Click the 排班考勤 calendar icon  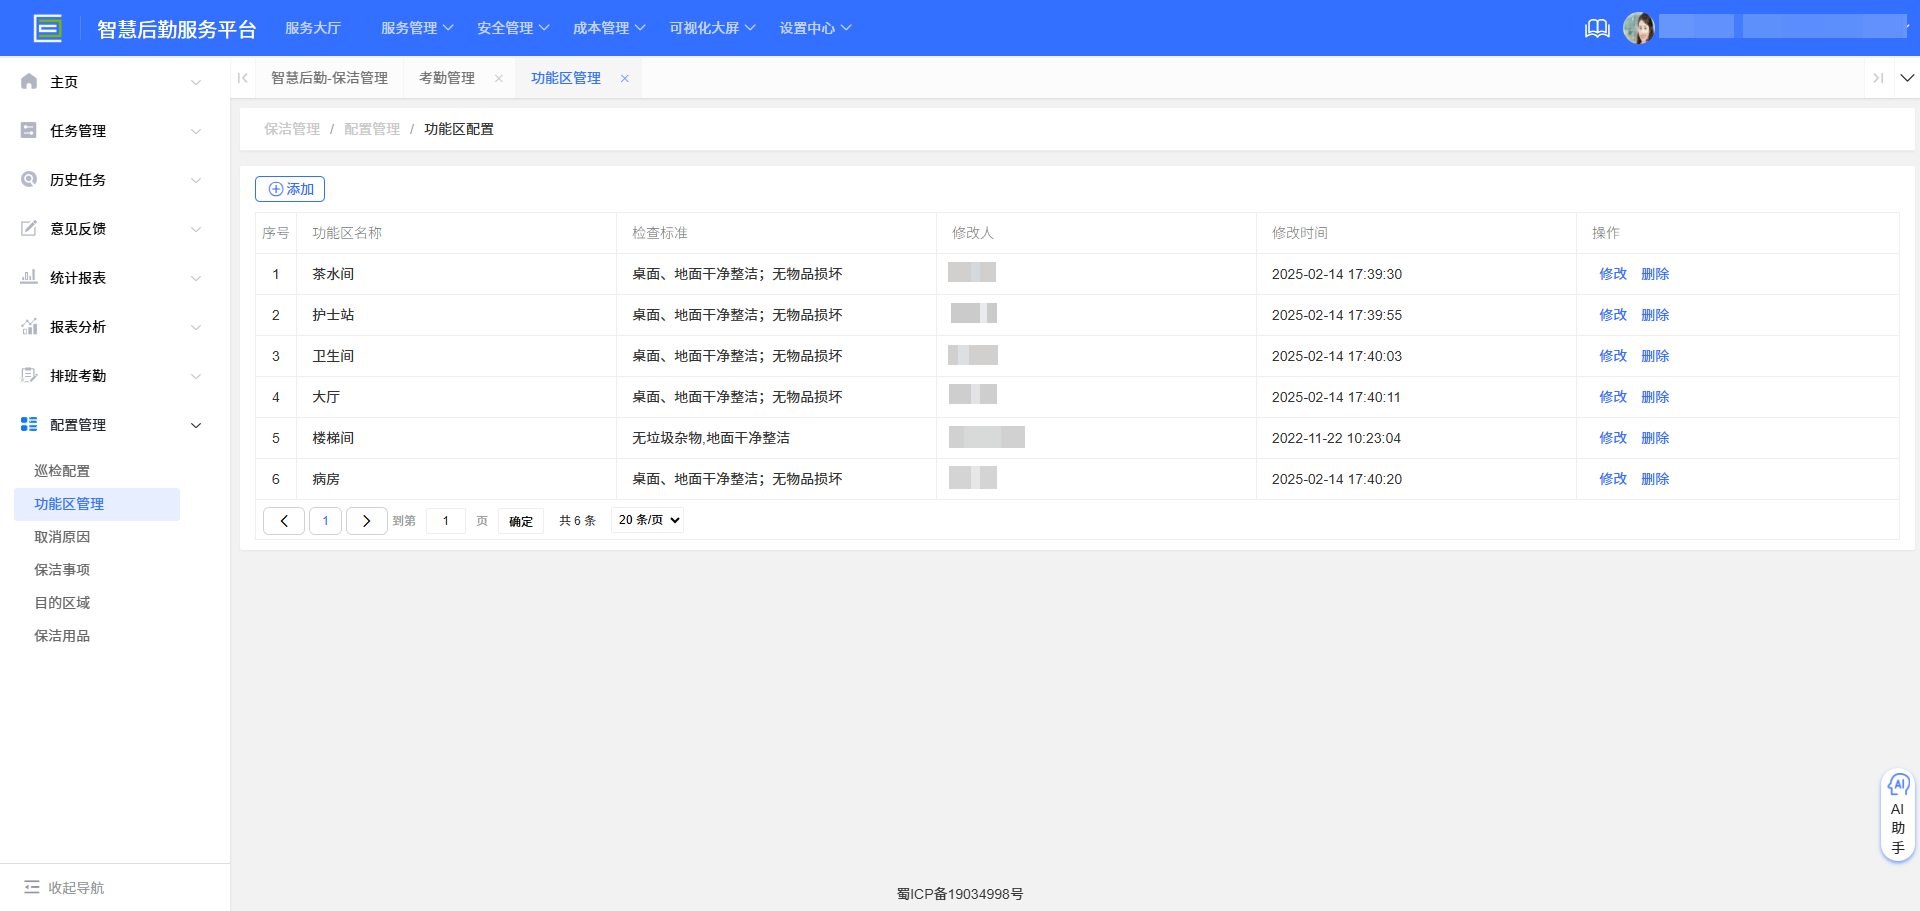(x=29, y=375)
